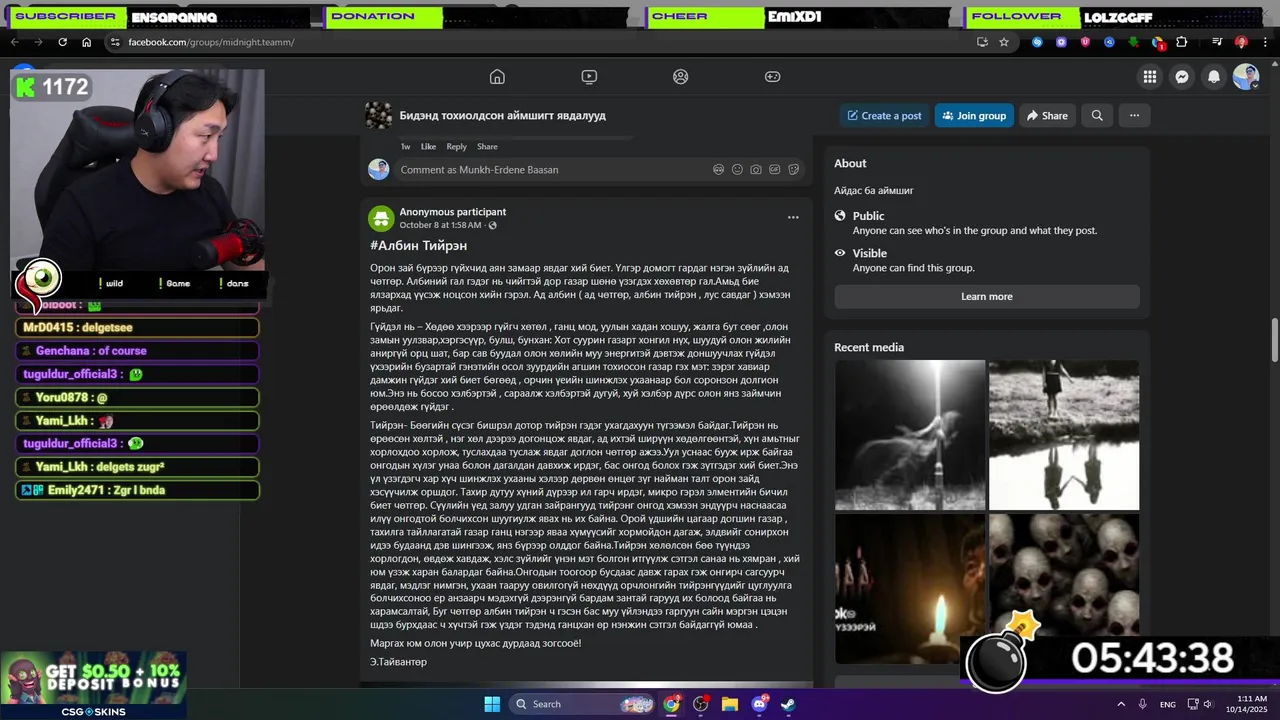
Task: Attach a photo using camera icon in comment
Action: click(x=756, y=170)
